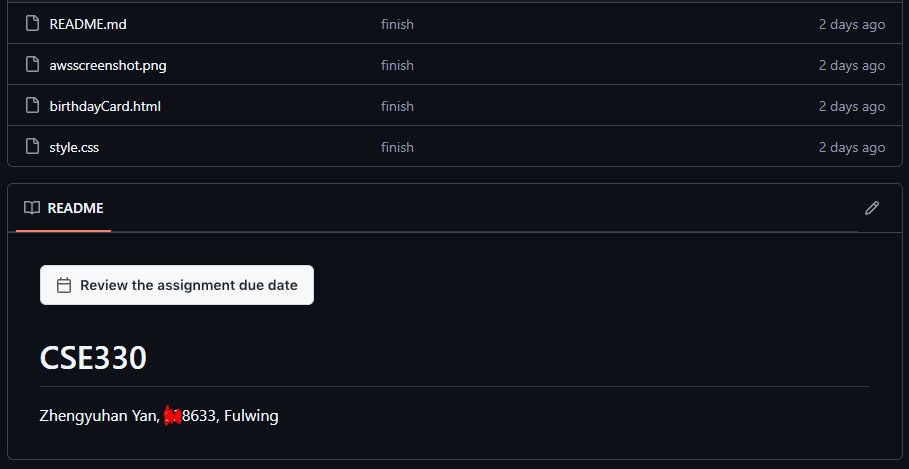The height and width of the screenshot is (469, 909).
Task: Click the 2 days ago timestamp for README.md
Action: 852,24
